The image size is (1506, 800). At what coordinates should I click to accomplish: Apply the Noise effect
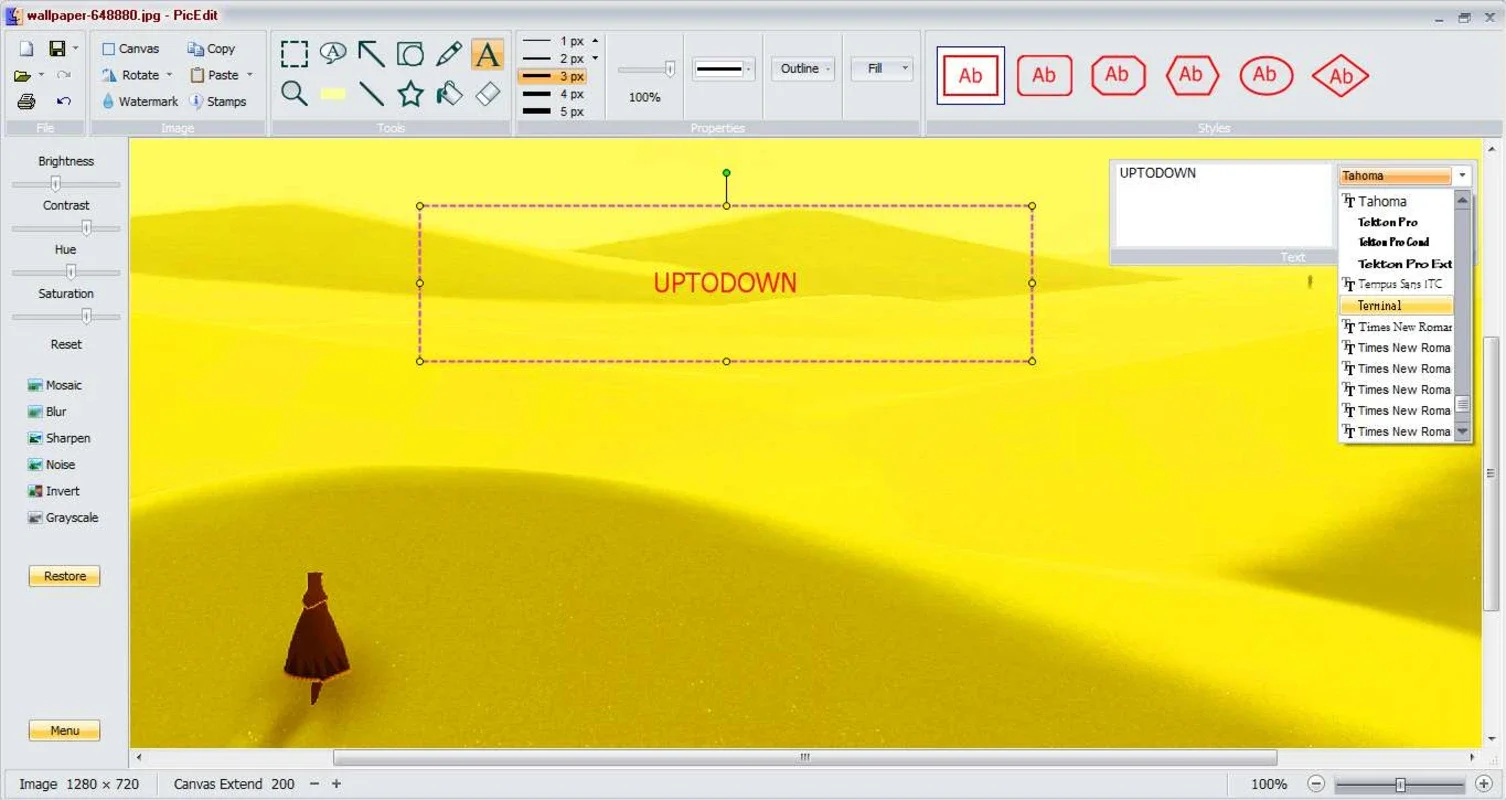click(52, 465)
